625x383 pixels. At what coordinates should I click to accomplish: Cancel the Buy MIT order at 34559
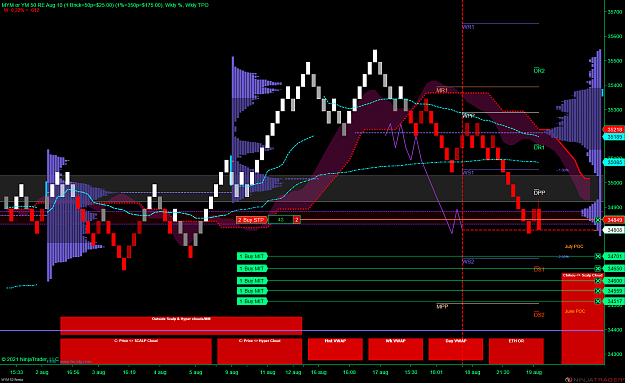tap(597, 291)
